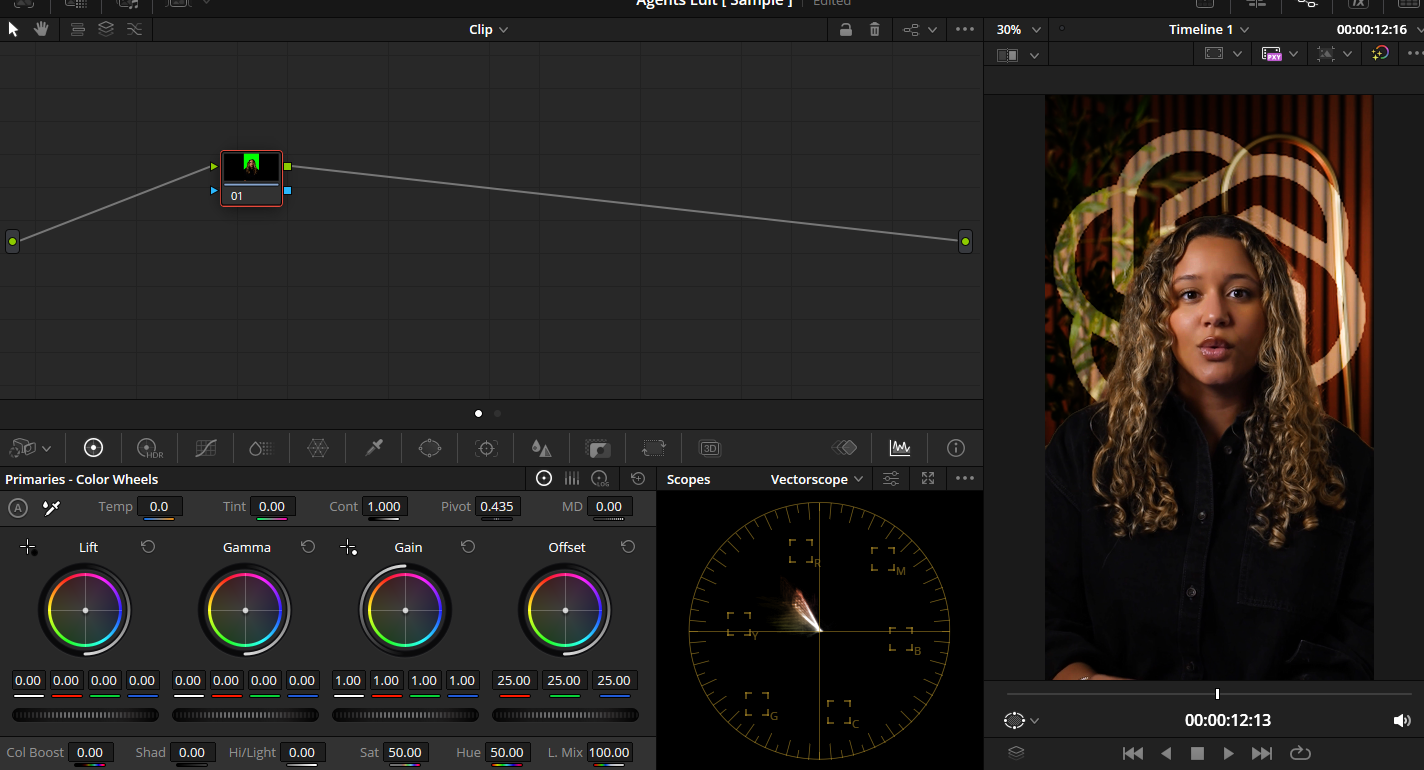Click the Gamma master wheel slider

pyautogui.click(x=245, y=715)
